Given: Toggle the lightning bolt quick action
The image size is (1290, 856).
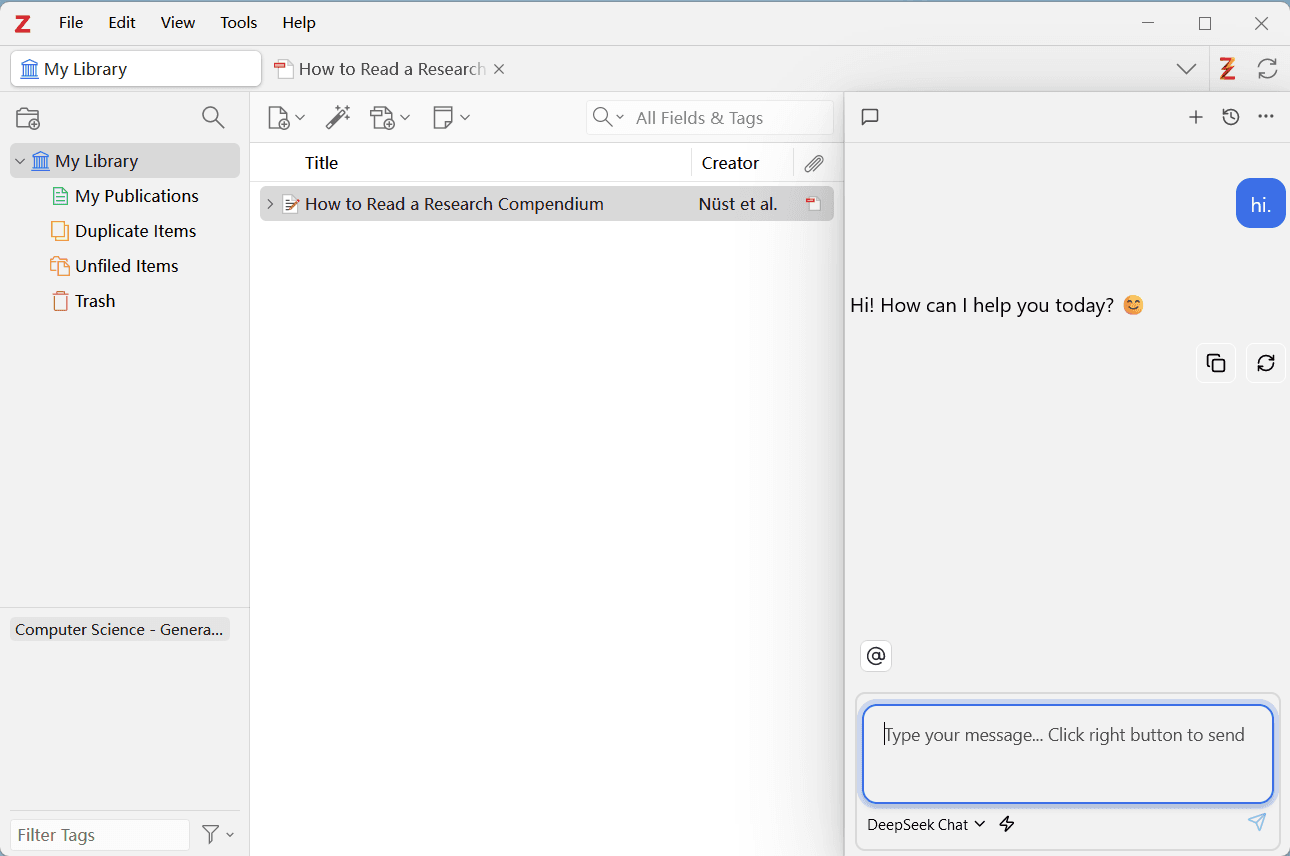Looking at the screenshot, I should (x=1007, y=824).
